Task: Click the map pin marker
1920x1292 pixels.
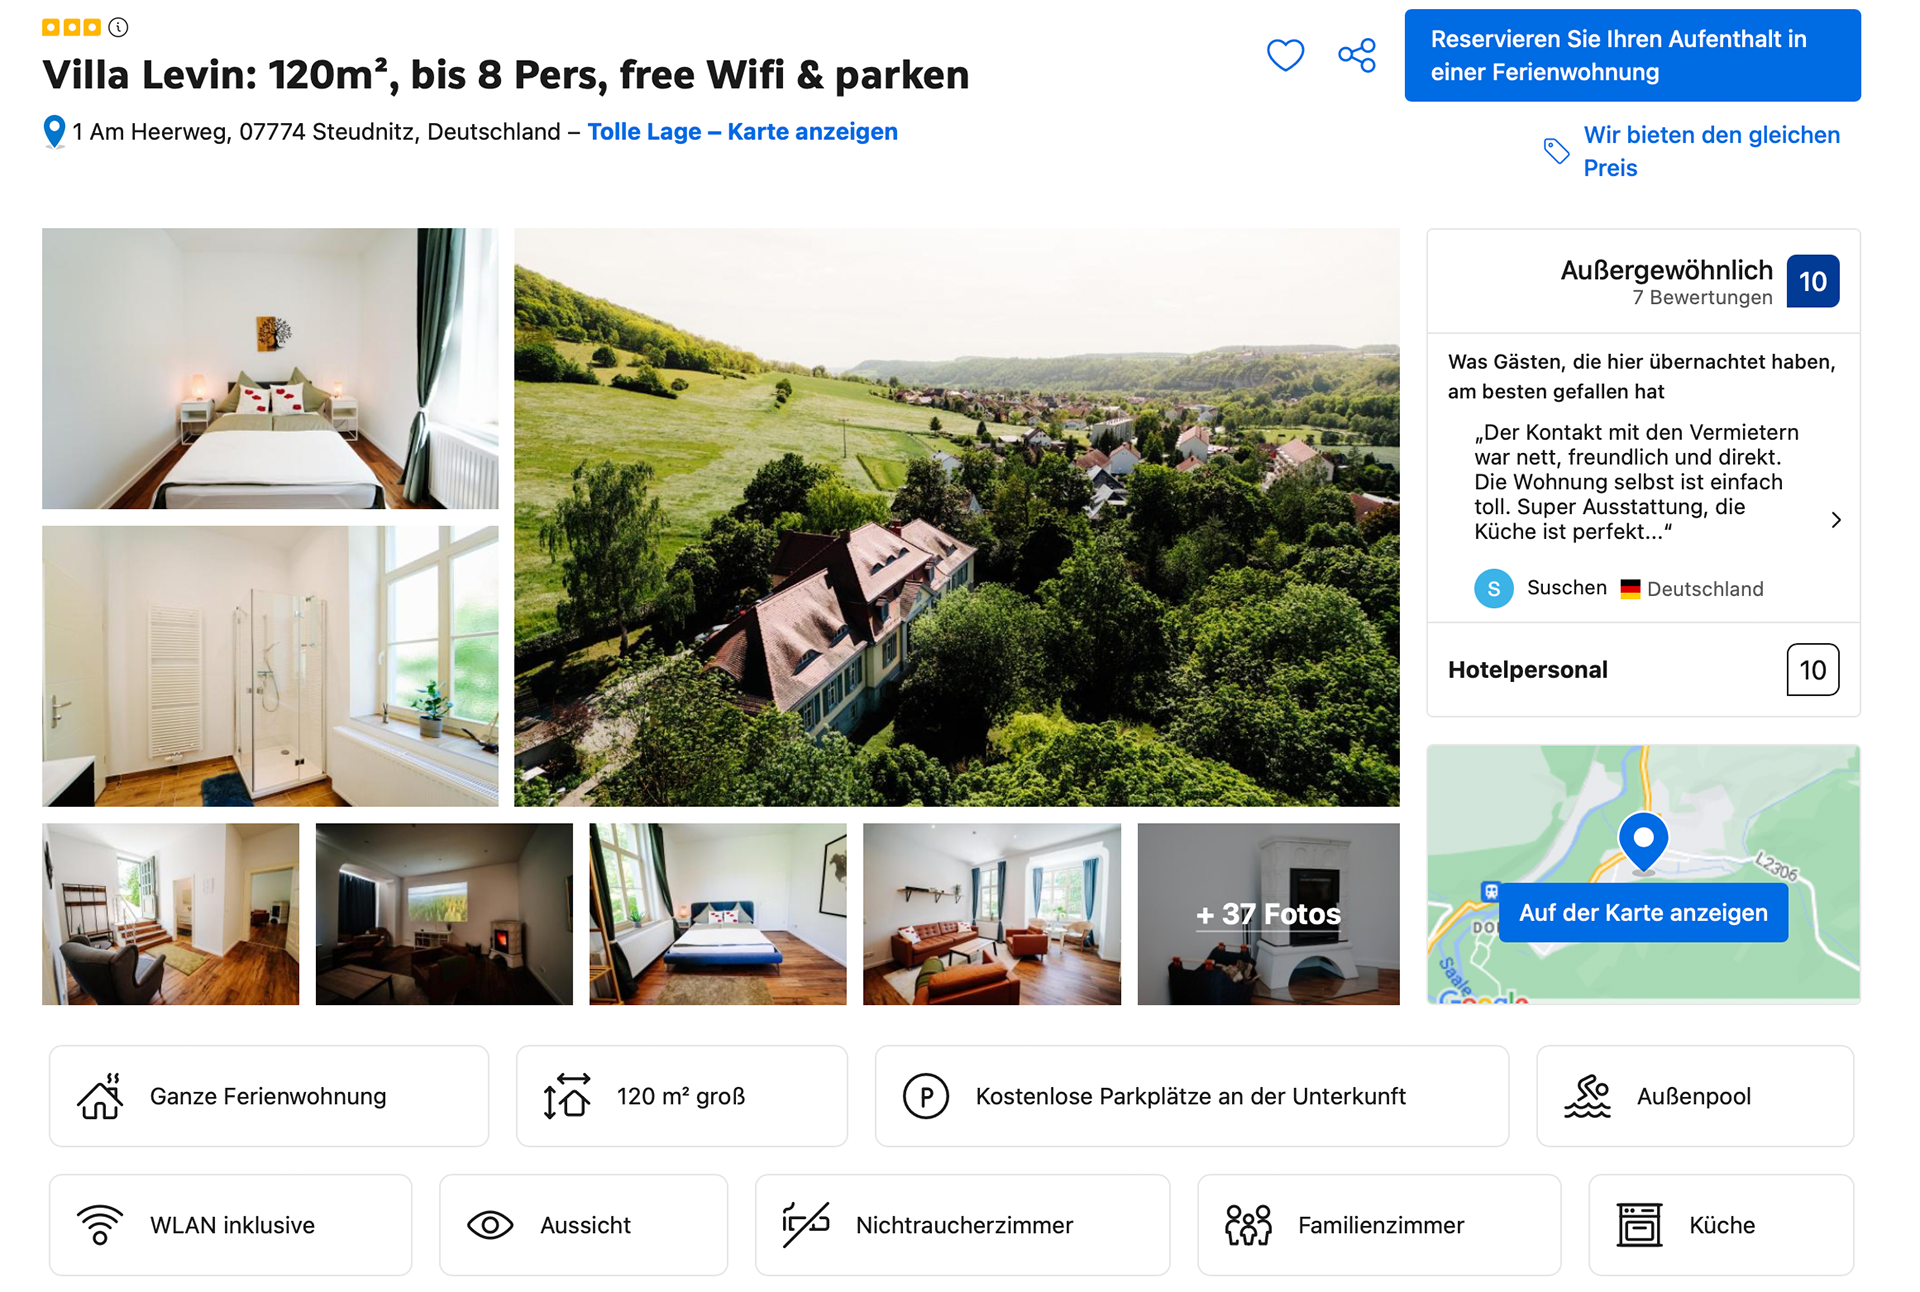Action: [1643, 843]
